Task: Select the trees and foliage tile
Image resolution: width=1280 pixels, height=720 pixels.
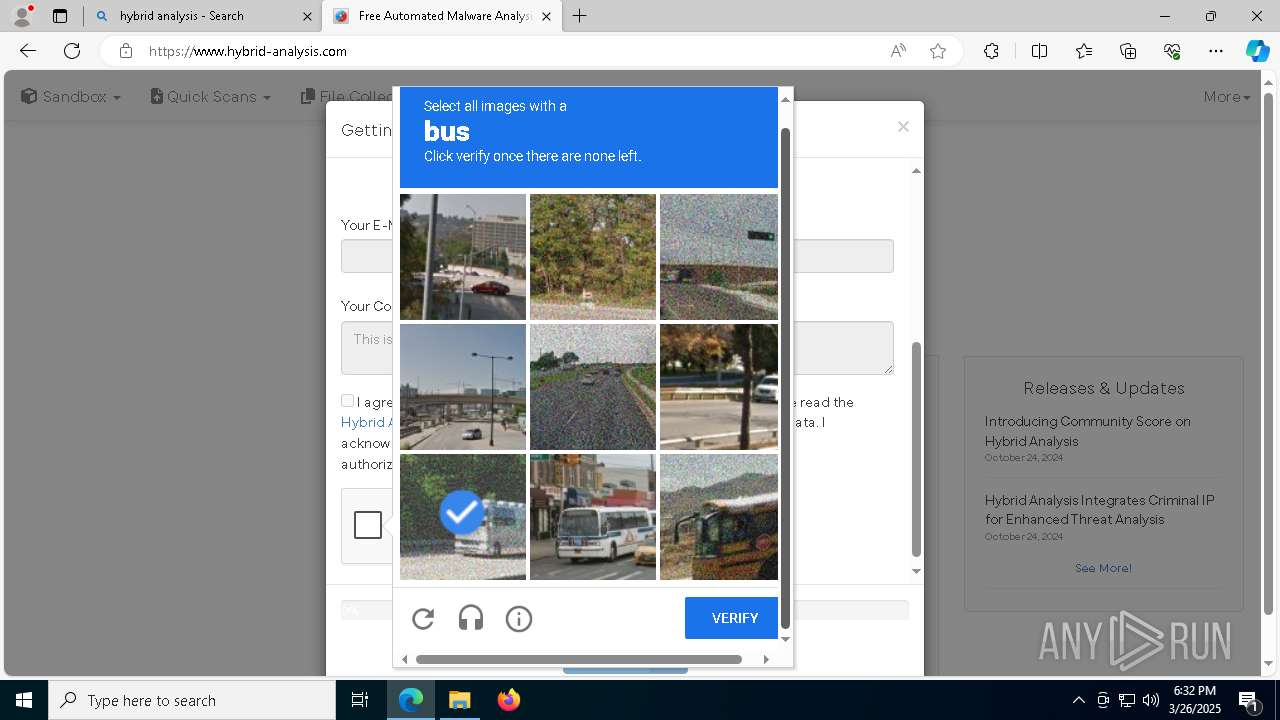Action: (593, 257)
